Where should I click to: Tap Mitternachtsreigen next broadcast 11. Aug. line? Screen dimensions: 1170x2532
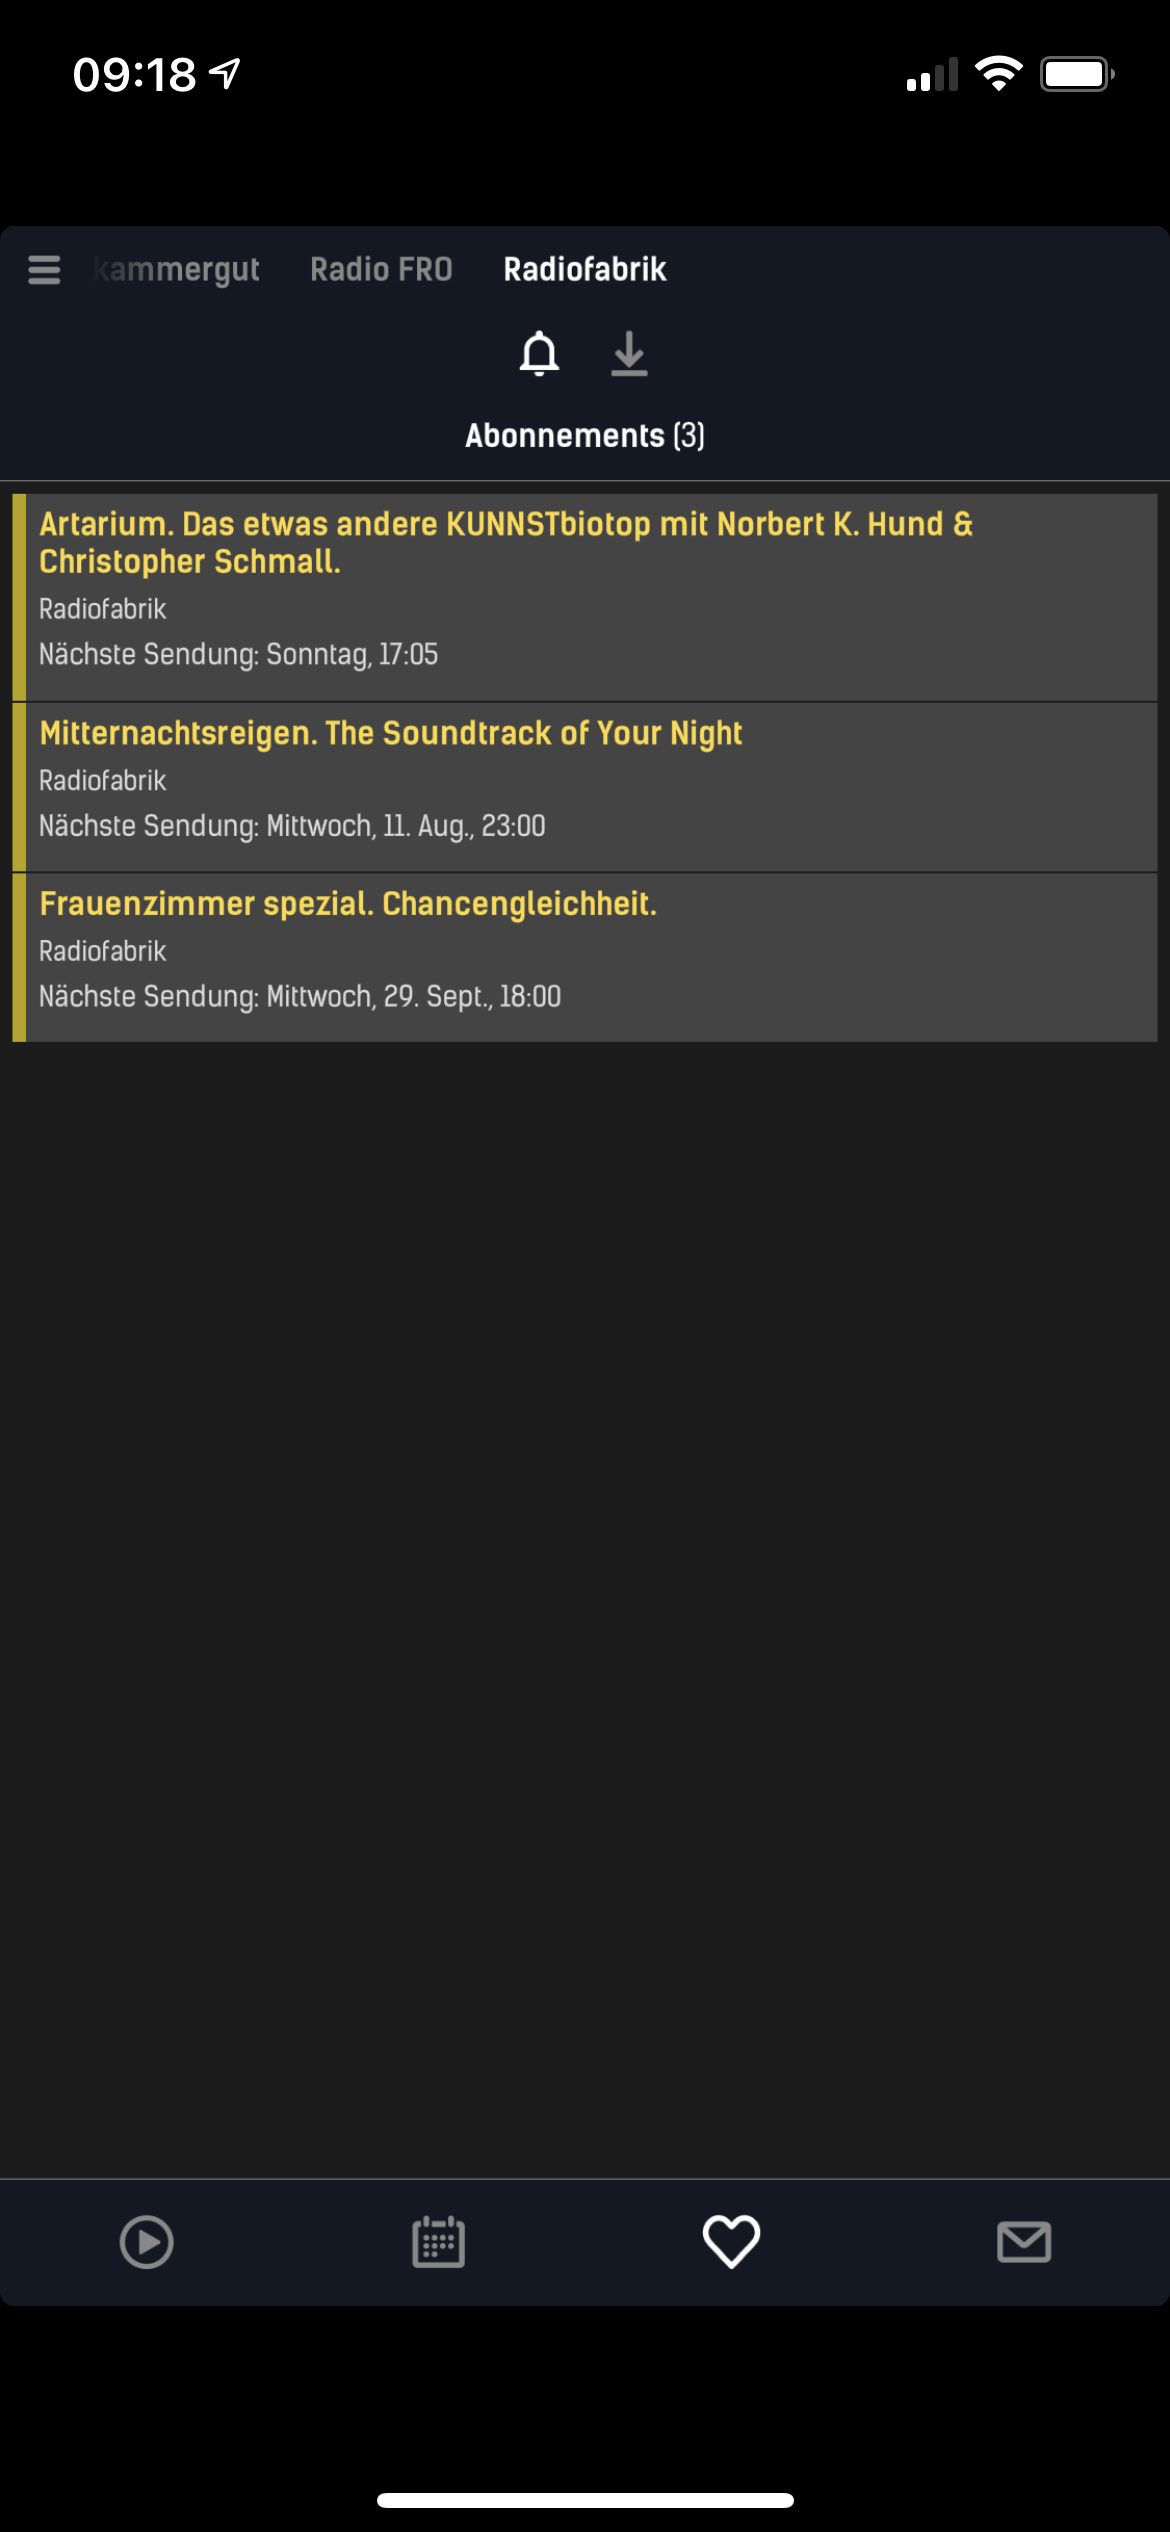(292, 826)
